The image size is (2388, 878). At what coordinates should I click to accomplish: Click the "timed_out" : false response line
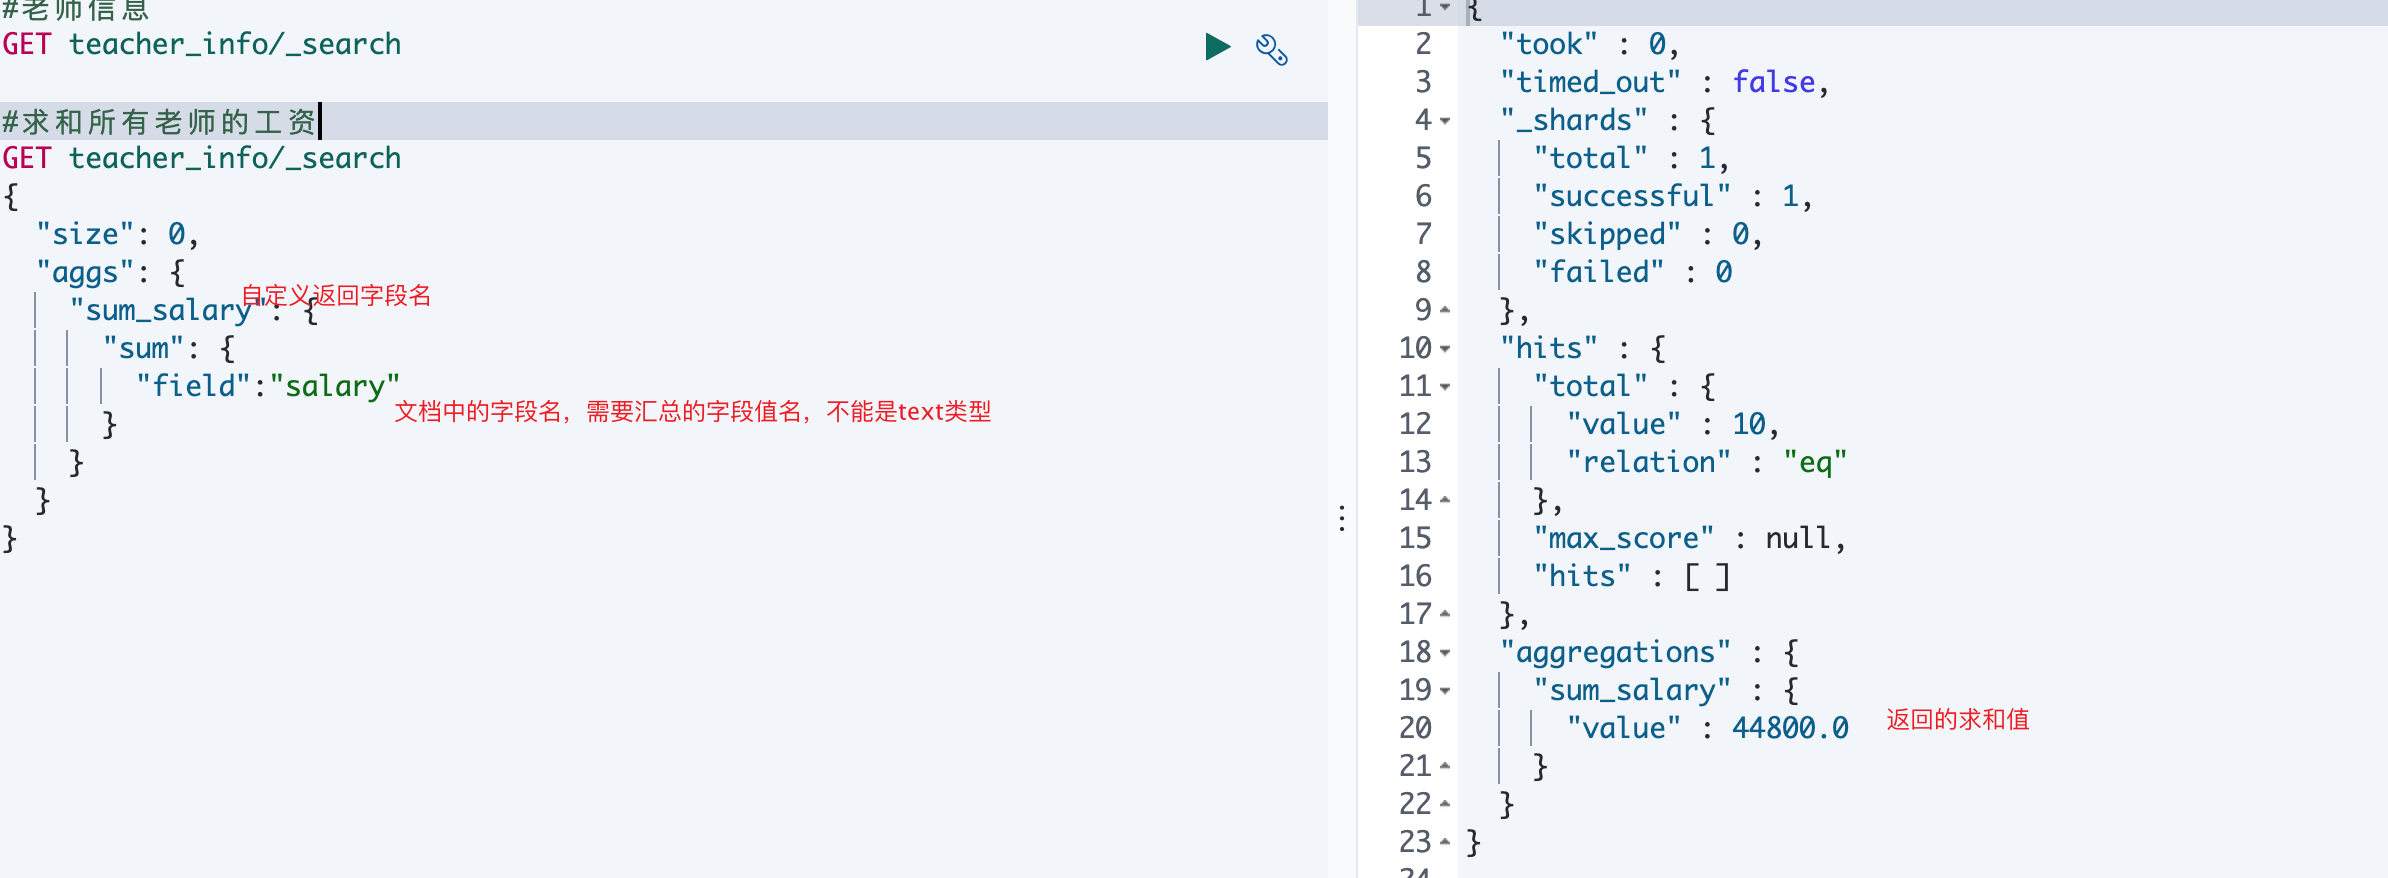(1665, 83)
